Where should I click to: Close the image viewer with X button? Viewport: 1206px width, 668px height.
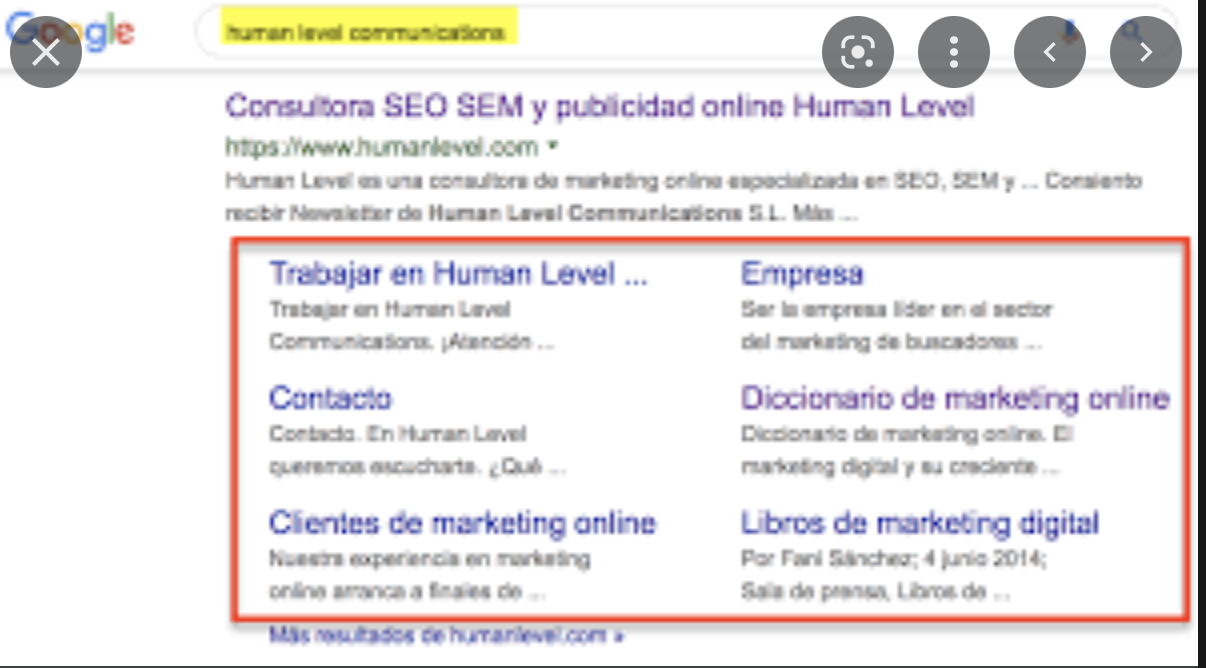46,52
